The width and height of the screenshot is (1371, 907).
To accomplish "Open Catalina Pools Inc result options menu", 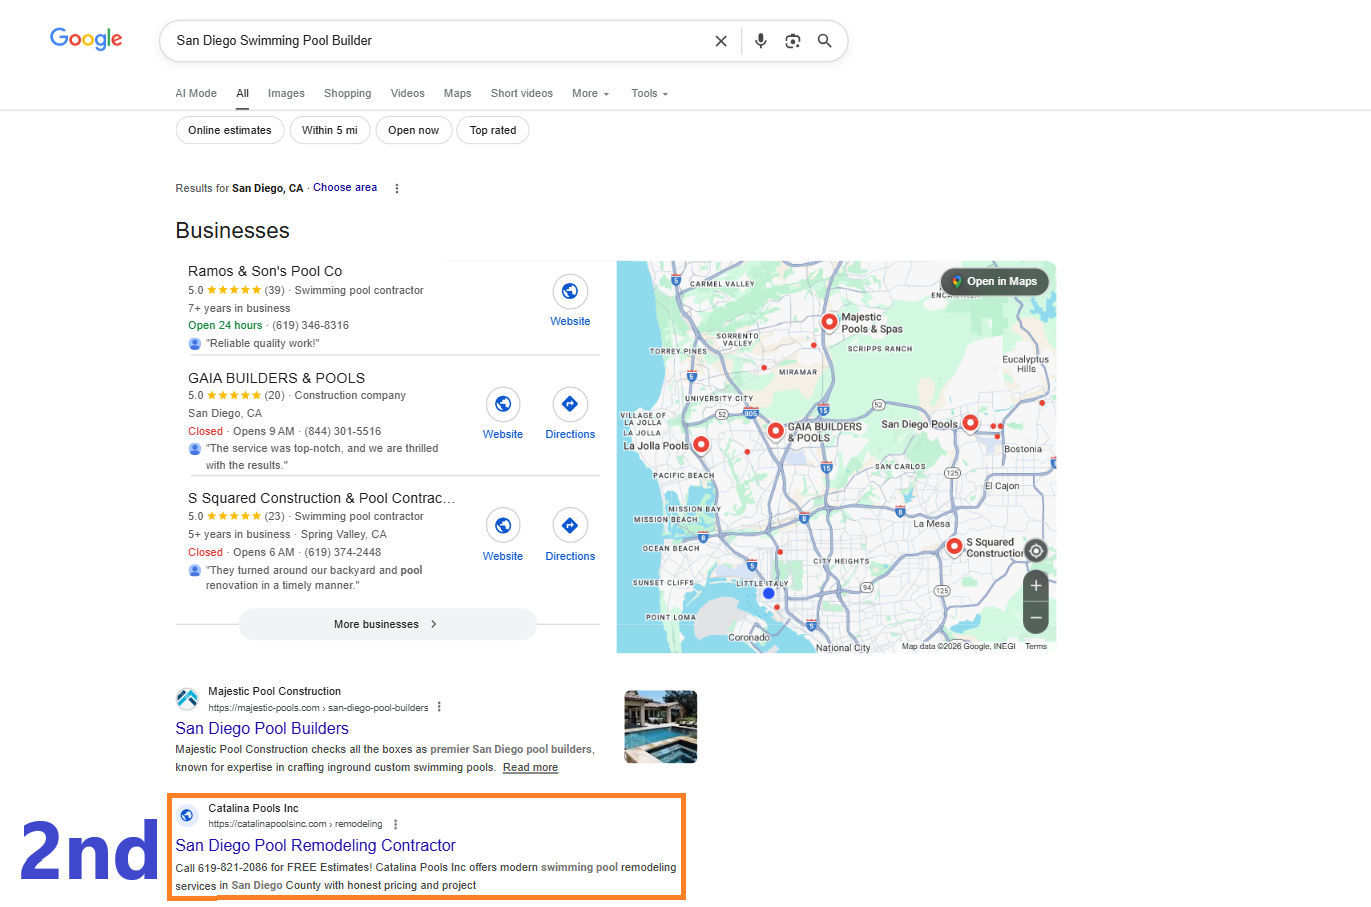I will coord(396,824).
